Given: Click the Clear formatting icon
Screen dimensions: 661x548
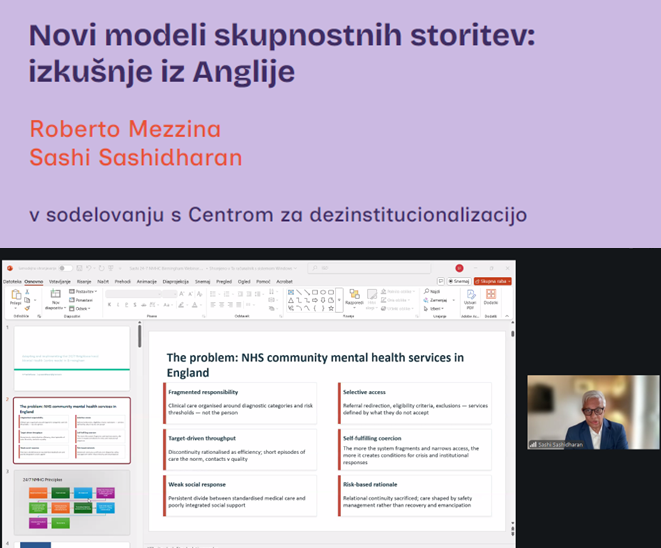Looking at the screenshot, I should (x=200, y=294).
